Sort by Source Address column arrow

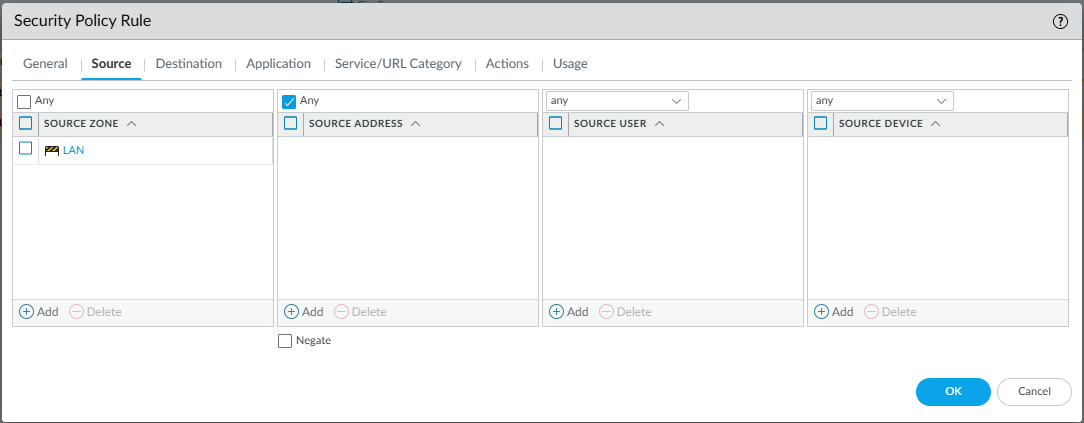tap(415, 124)
